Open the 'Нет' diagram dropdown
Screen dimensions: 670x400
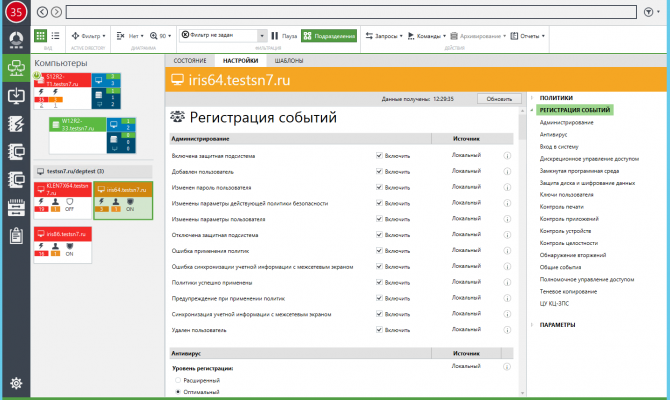coord(130,36)
